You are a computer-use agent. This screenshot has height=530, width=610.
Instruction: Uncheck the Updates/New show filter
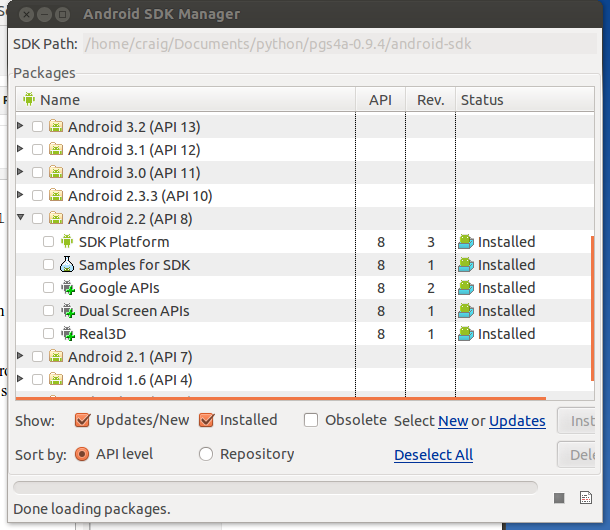click(x=82, y=420)
